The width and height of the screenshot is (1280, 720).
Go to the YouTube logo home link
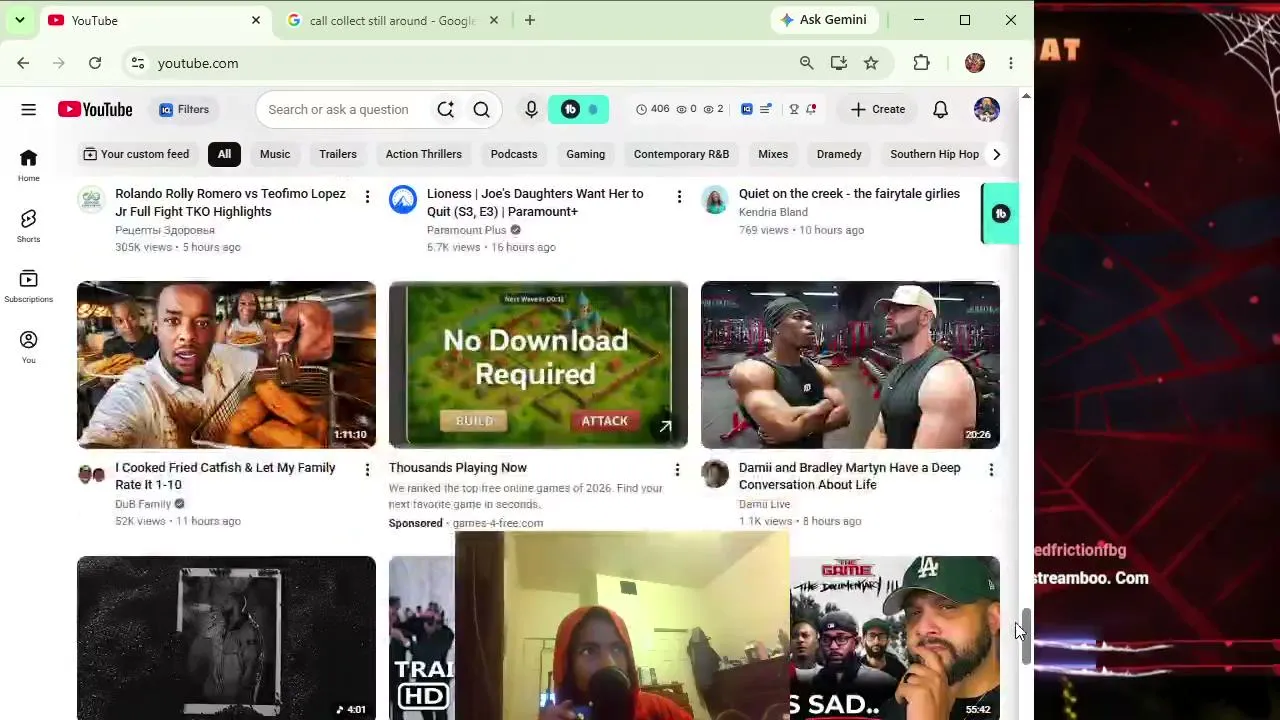point(95,110)
